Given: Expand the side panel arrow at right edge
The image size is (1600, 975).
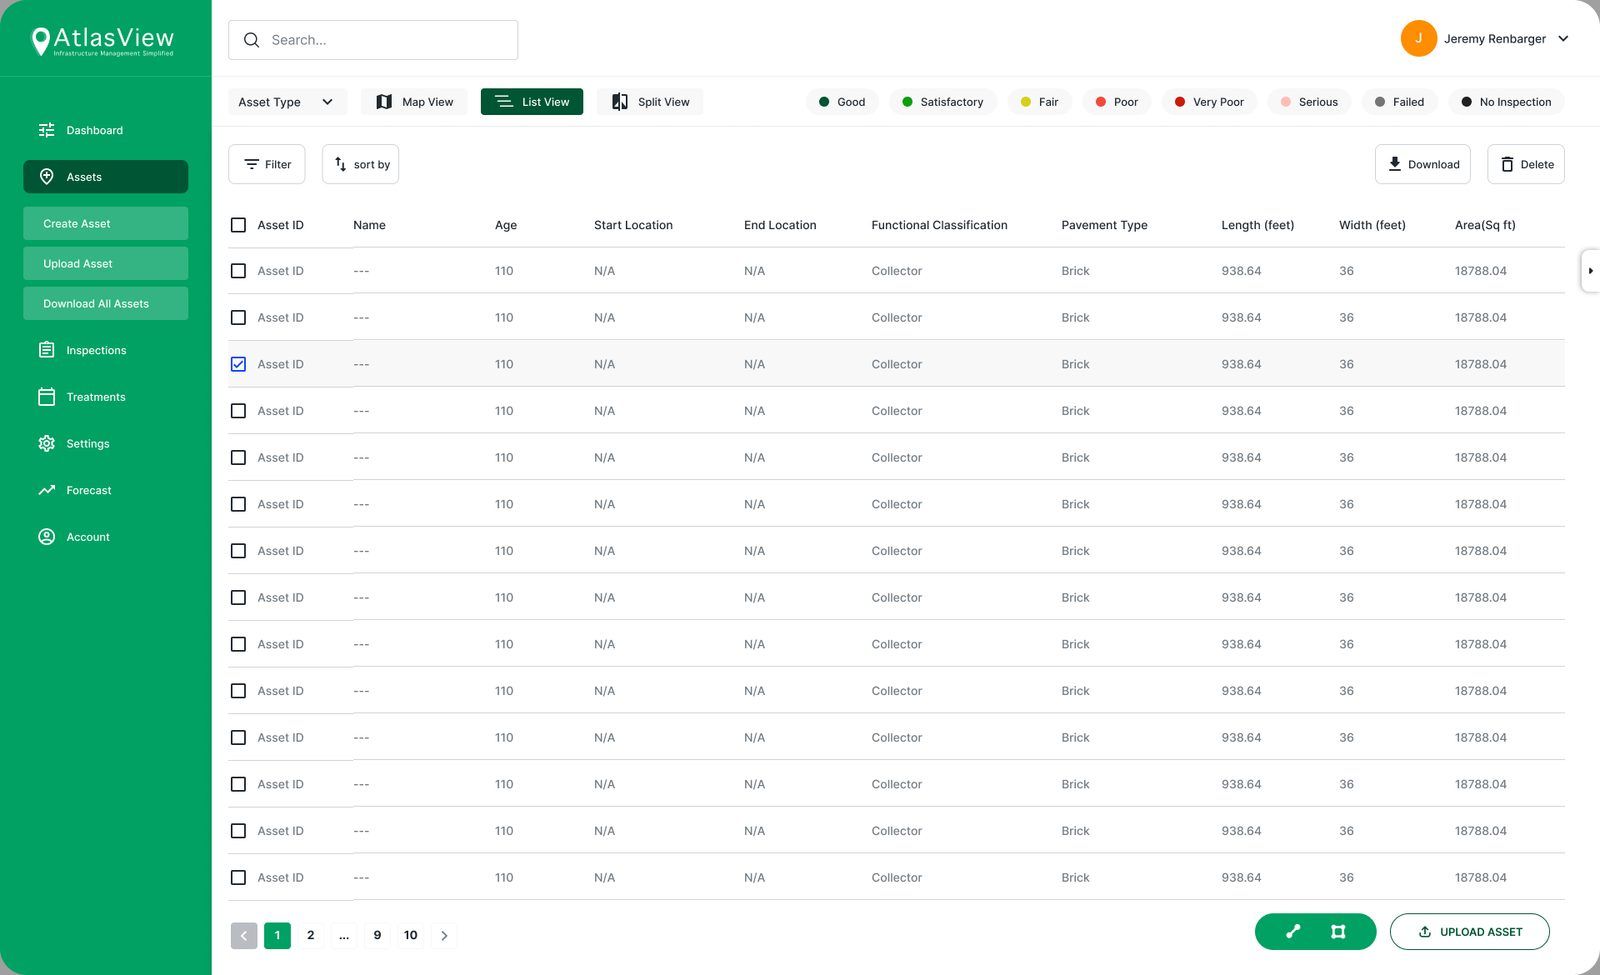Looking at the screenshot, I should click(1590, 271).
